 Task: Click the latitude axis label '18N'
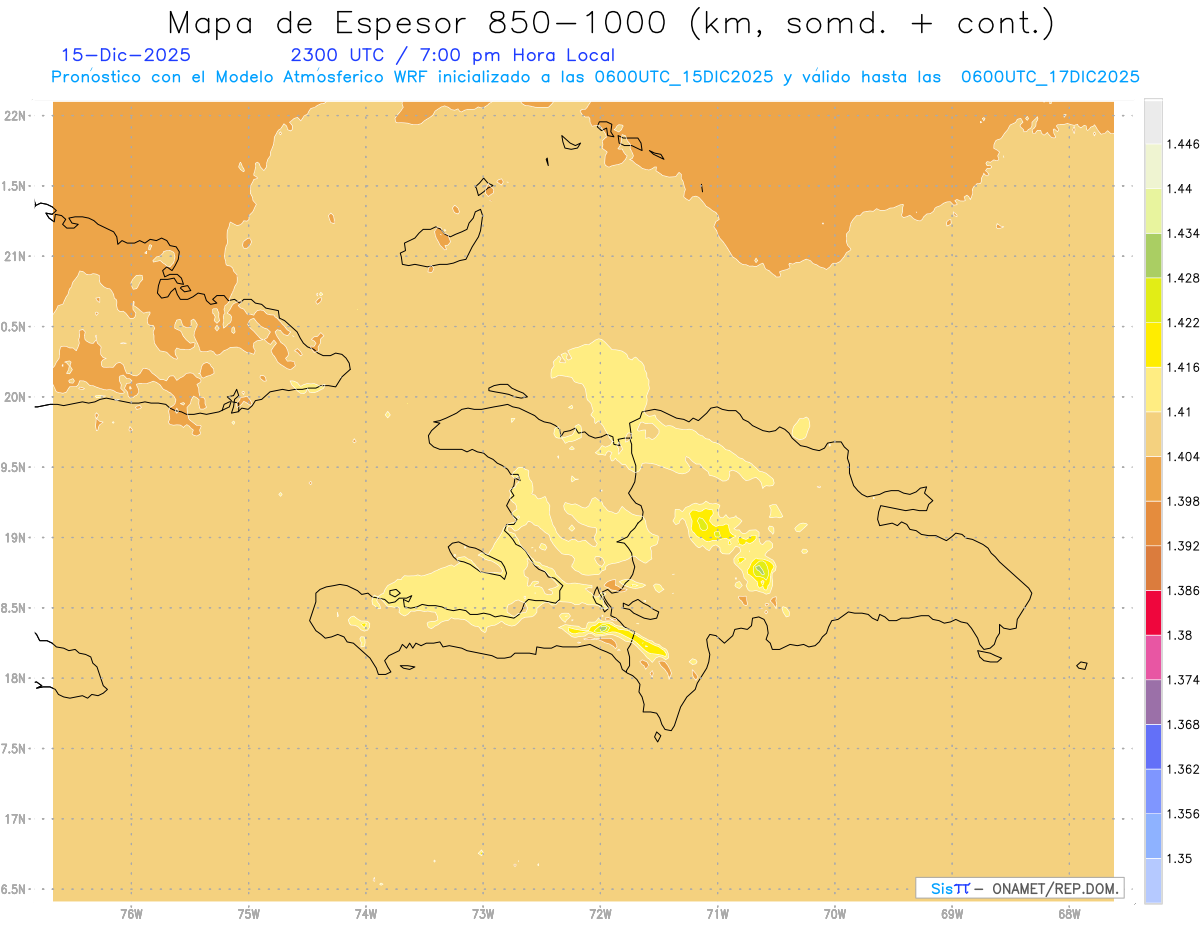pyautogui.click(x=15, y=678)
